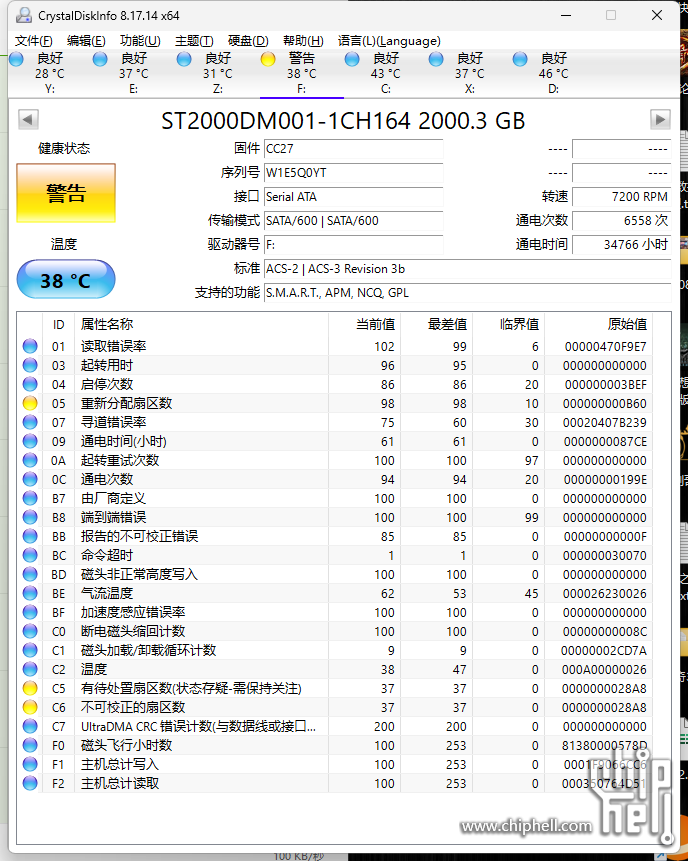Click the status icon for UltraDMA CRC row
Screen dimensions: 688x861
coord(30,726)
